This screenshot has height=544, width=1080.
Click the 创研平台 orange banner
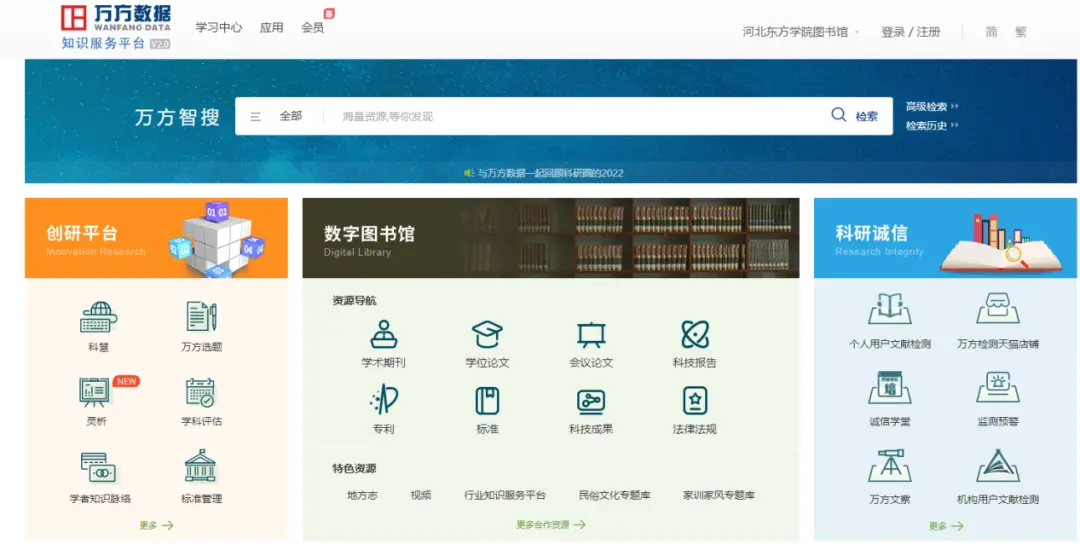click(156, 238)
